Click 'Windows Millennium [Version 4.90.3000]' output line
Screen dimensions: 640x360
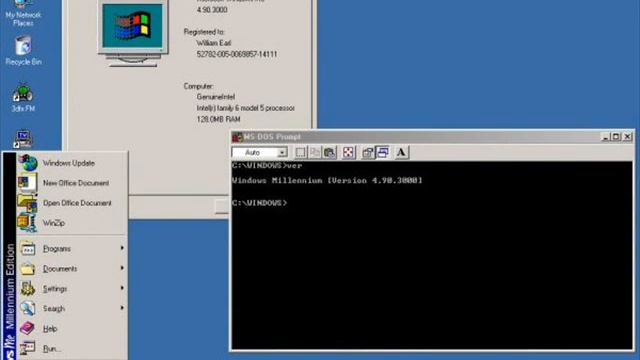pos(327,180)
